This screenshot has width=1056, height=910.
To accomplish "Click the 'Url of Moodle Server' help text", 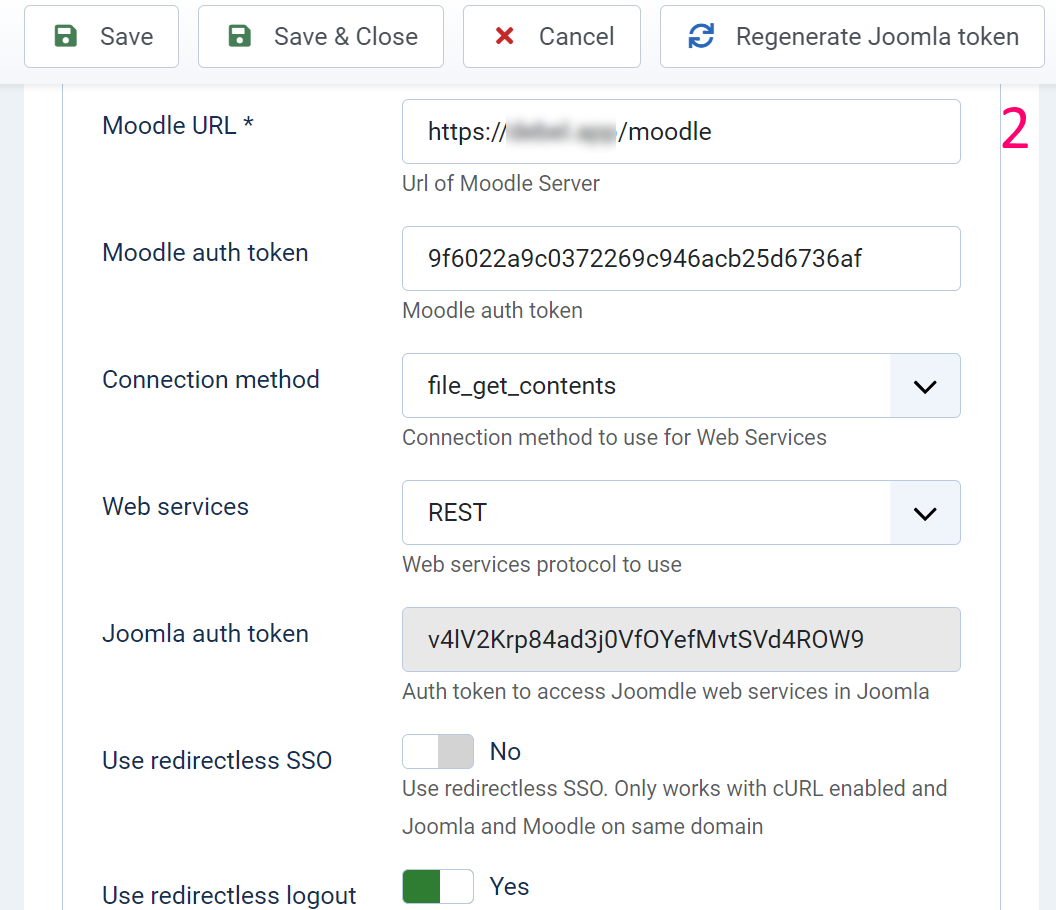I will [500, 183].
